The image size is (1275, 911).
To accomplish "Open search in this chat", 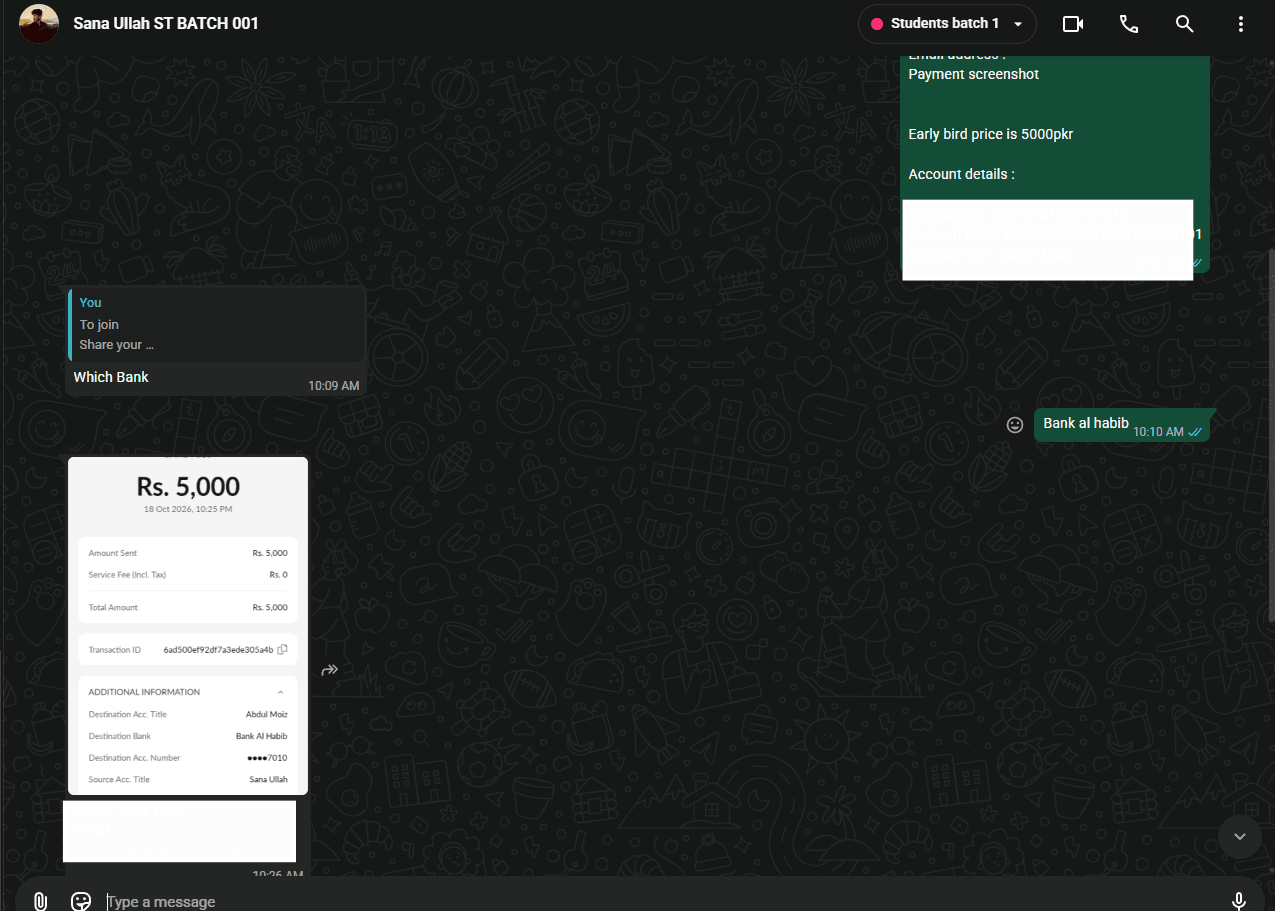I will pos(1185,24).
